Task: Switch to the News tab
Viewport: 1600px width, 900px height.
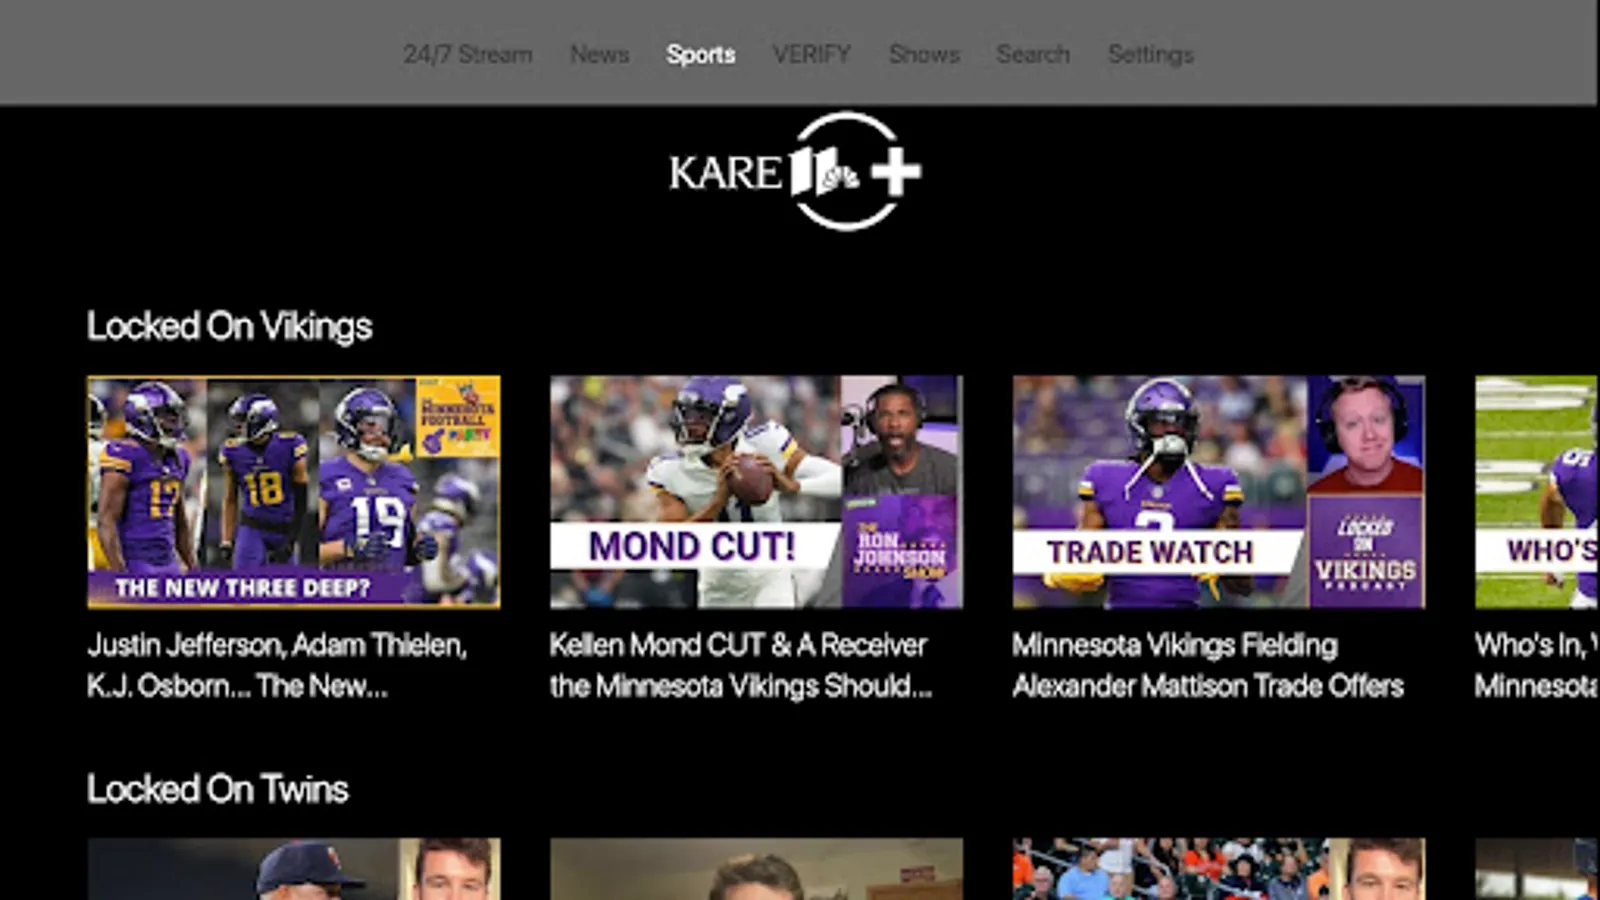Action: 600,54
